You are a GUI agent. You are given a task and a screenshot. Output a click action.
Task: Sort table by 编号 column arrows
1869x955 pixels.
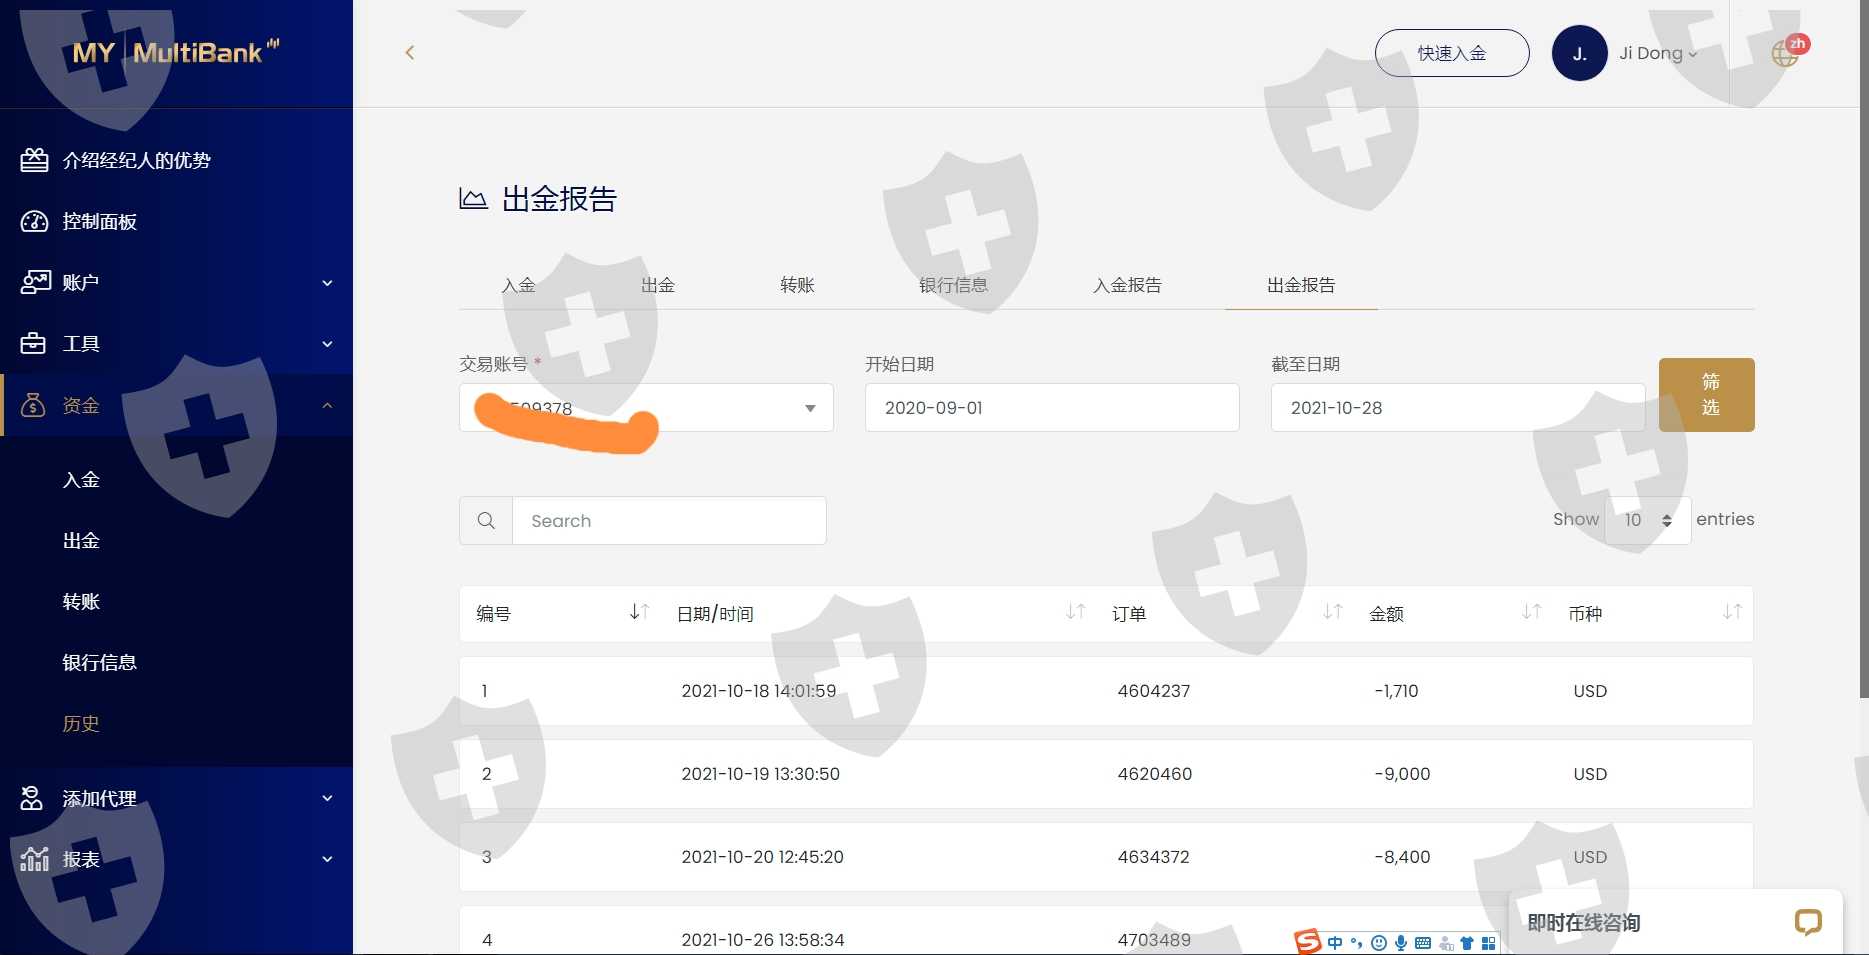pyautogui.click(x=639, y=612)
